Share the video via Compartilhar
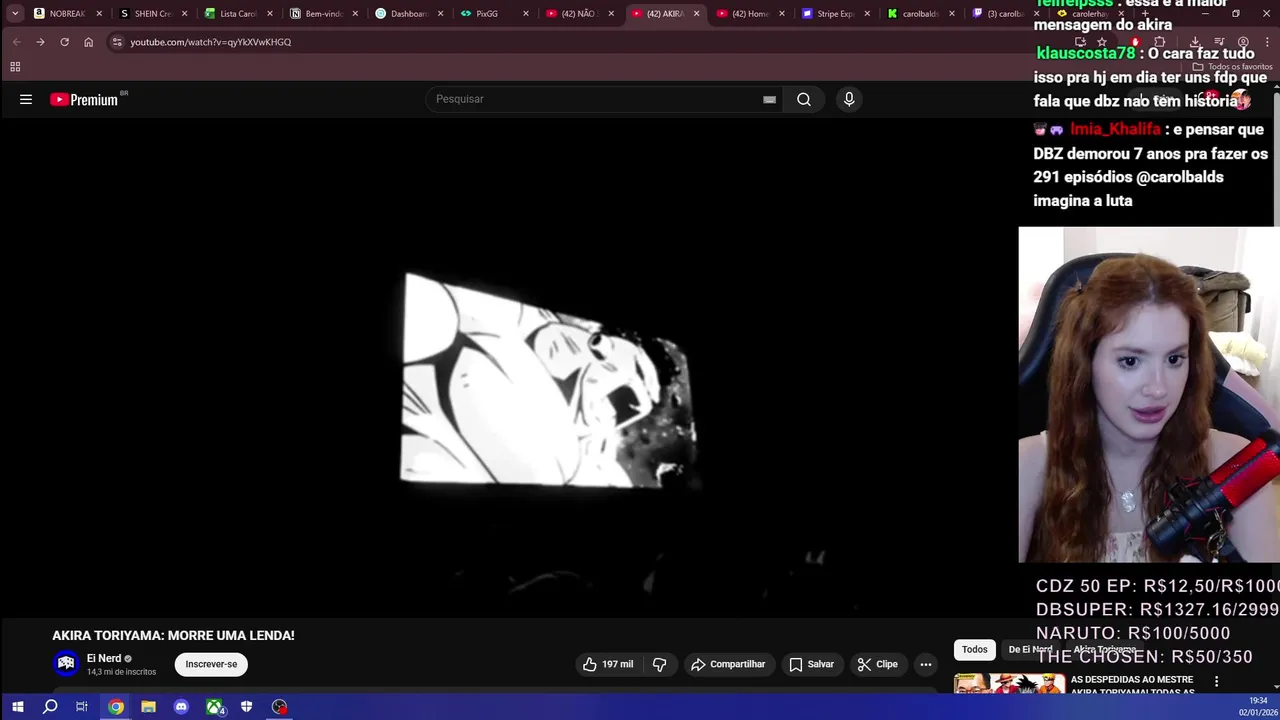 coord(728,664)
